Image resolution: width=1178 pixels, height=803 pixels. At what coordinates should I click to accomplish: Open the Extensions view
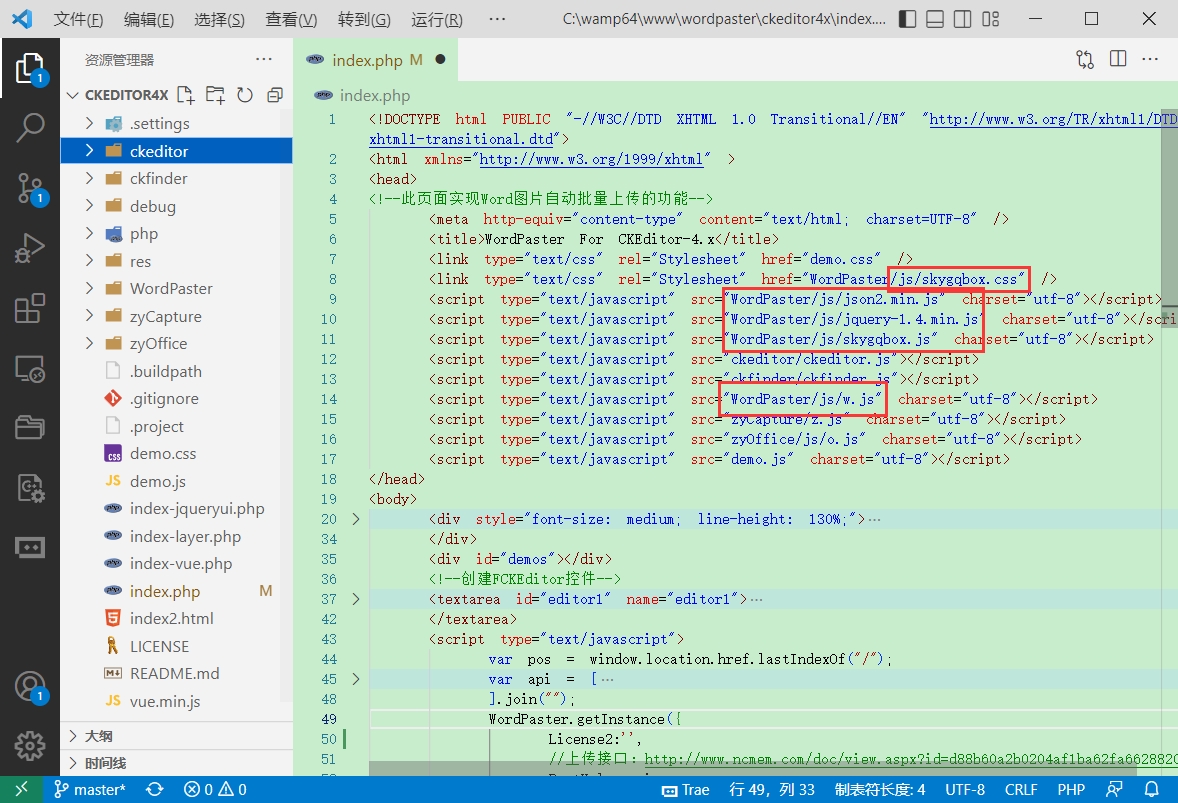[30, 309]
